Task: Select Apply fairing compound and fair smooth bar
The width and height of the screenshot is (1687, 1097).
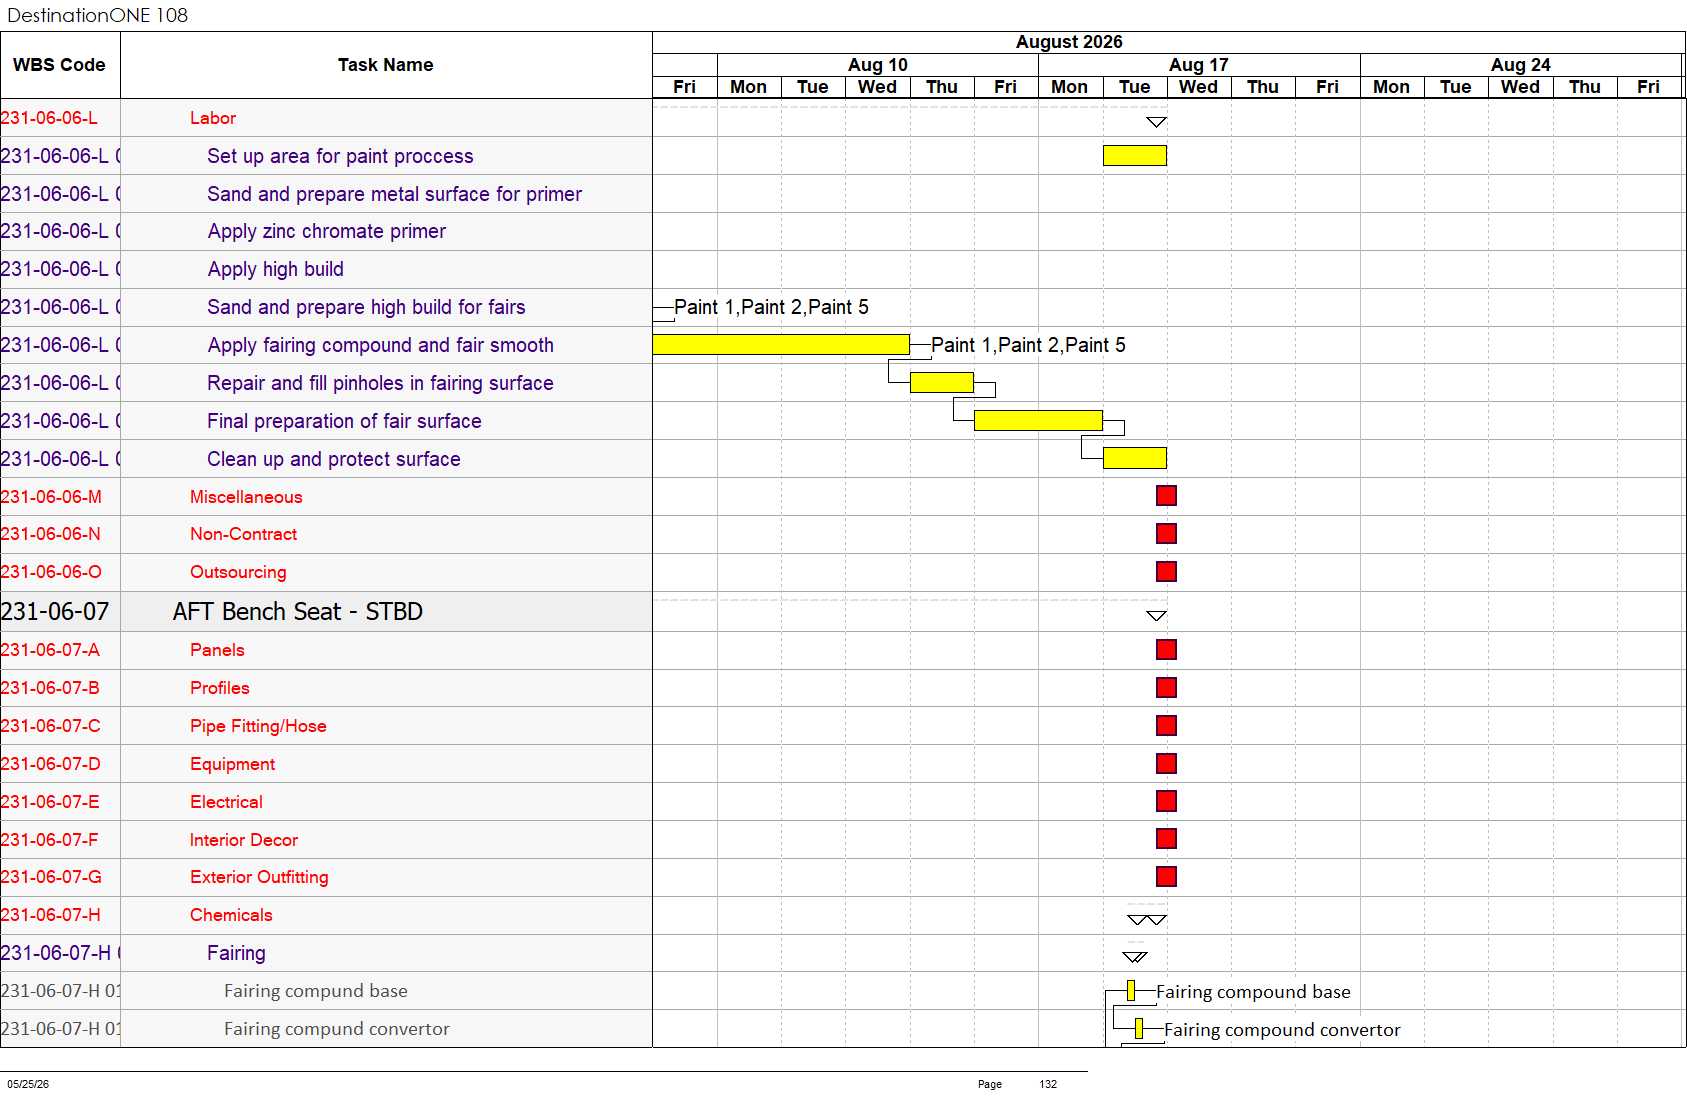Action: [x=781, y=344]
